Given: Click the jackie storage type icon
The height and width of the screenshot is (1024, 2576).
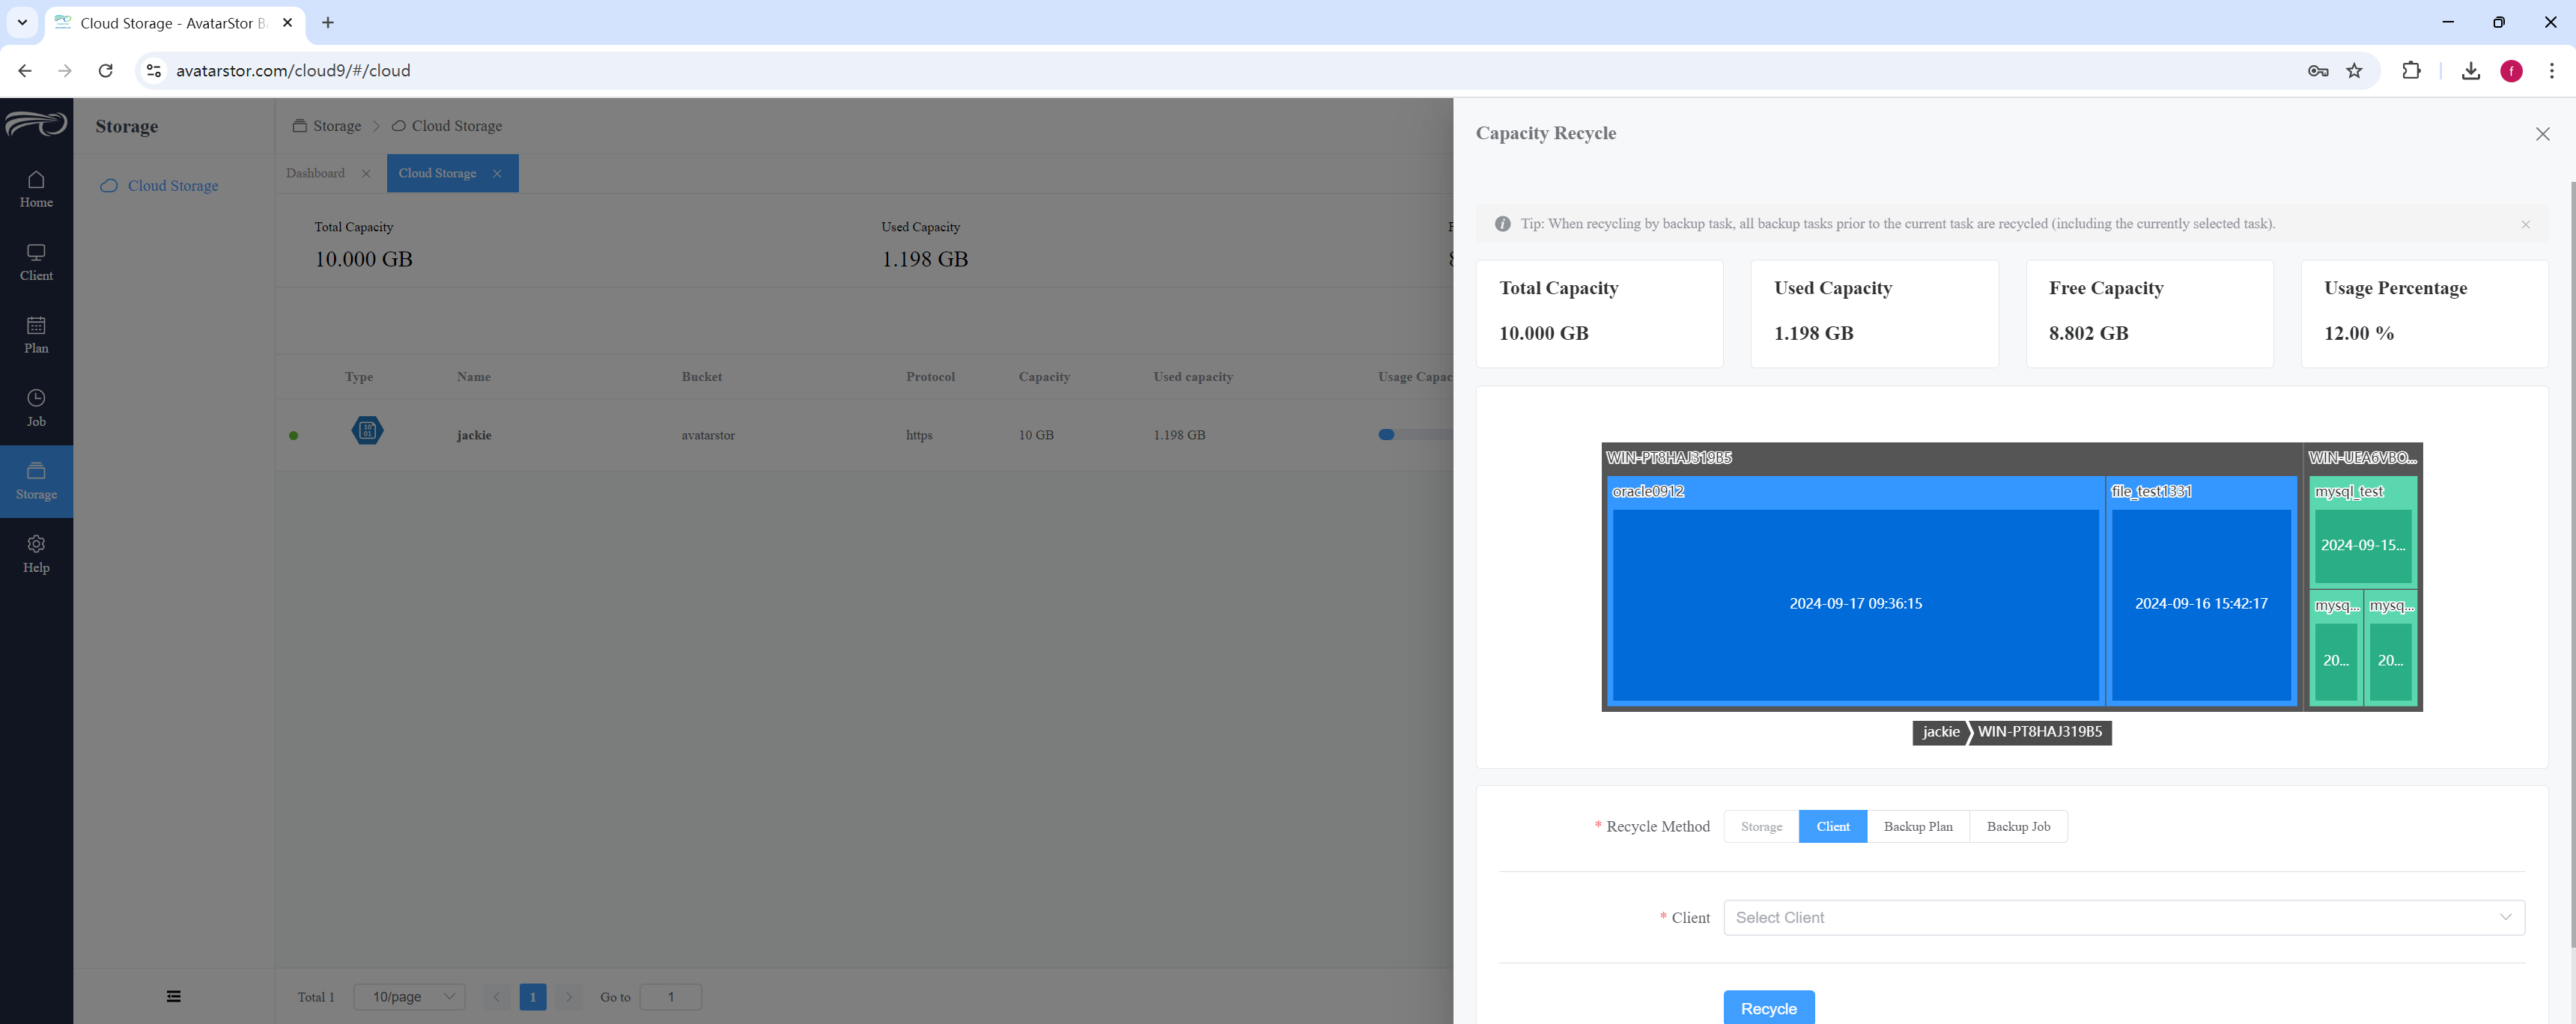Looking at the screenshot, I should [367, 431].
